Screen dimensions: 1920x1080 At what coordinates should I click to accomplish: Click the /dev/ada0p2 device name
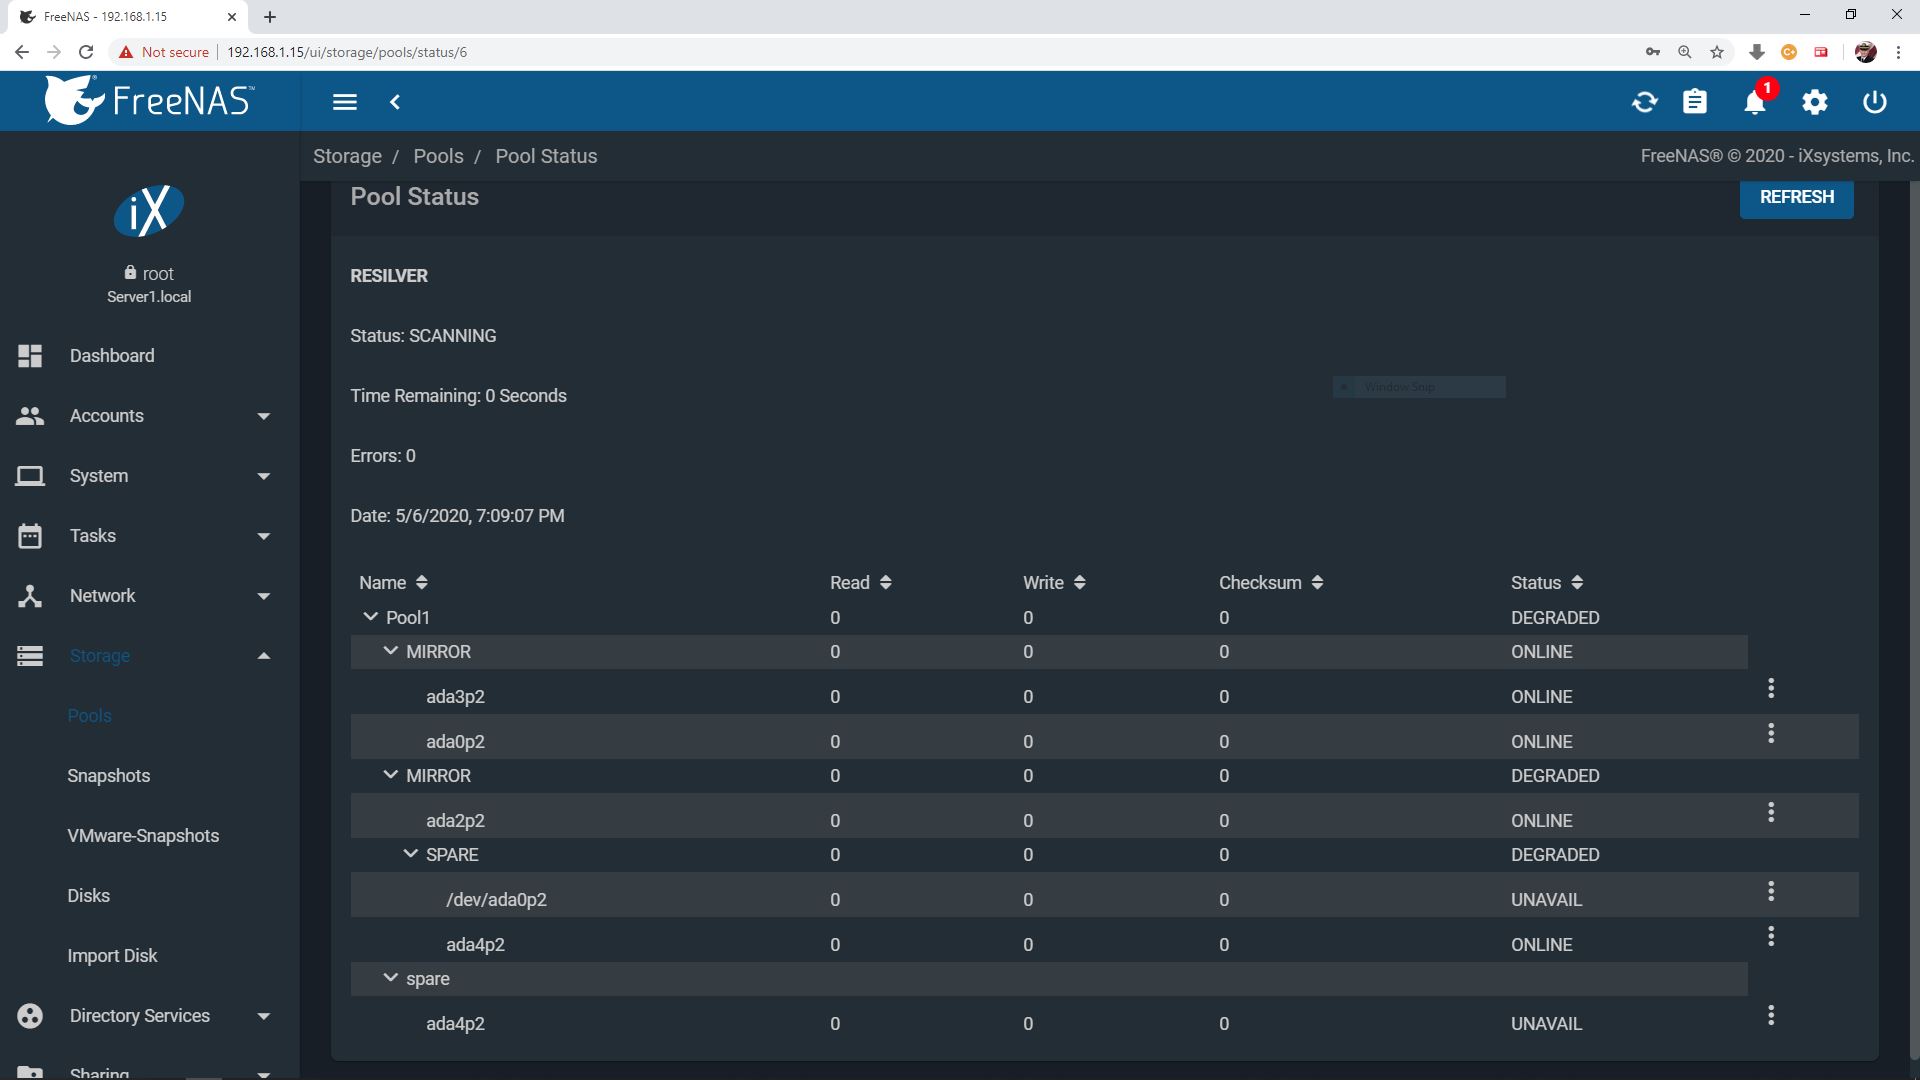[x=496, y=899]
